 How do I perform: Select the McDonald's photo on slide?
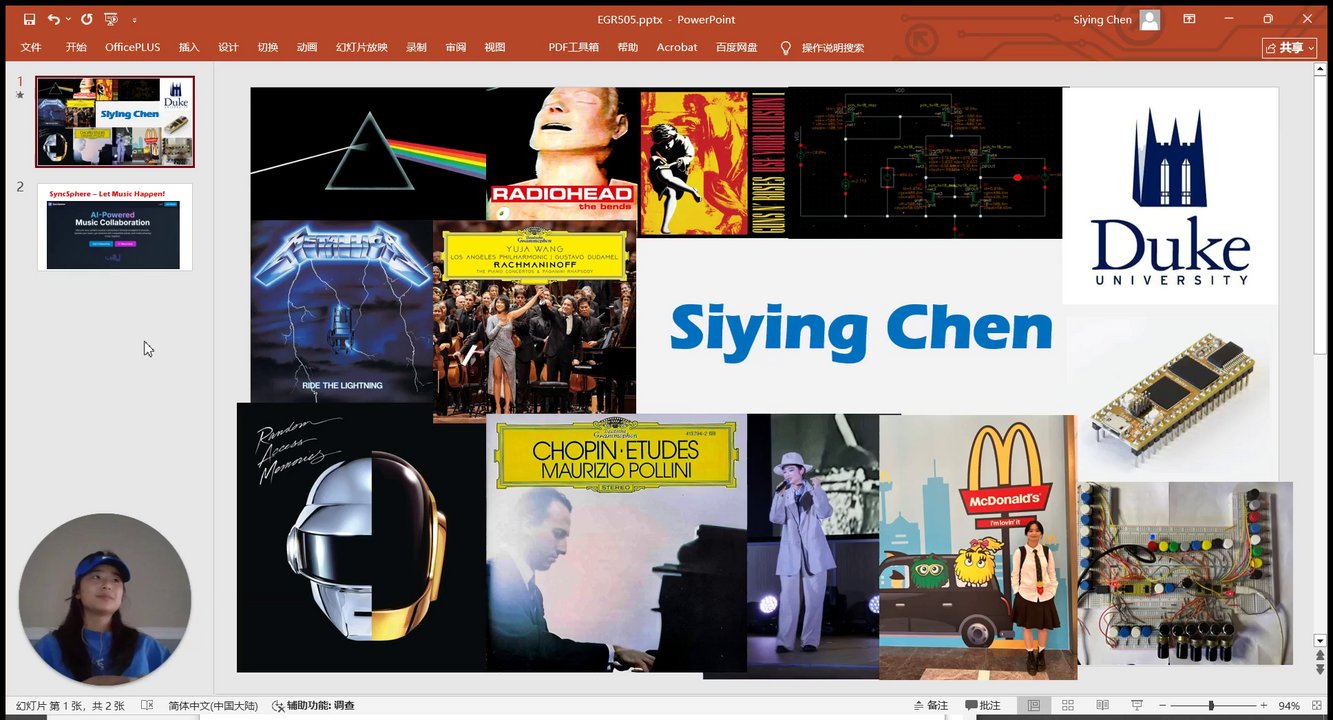978,547
